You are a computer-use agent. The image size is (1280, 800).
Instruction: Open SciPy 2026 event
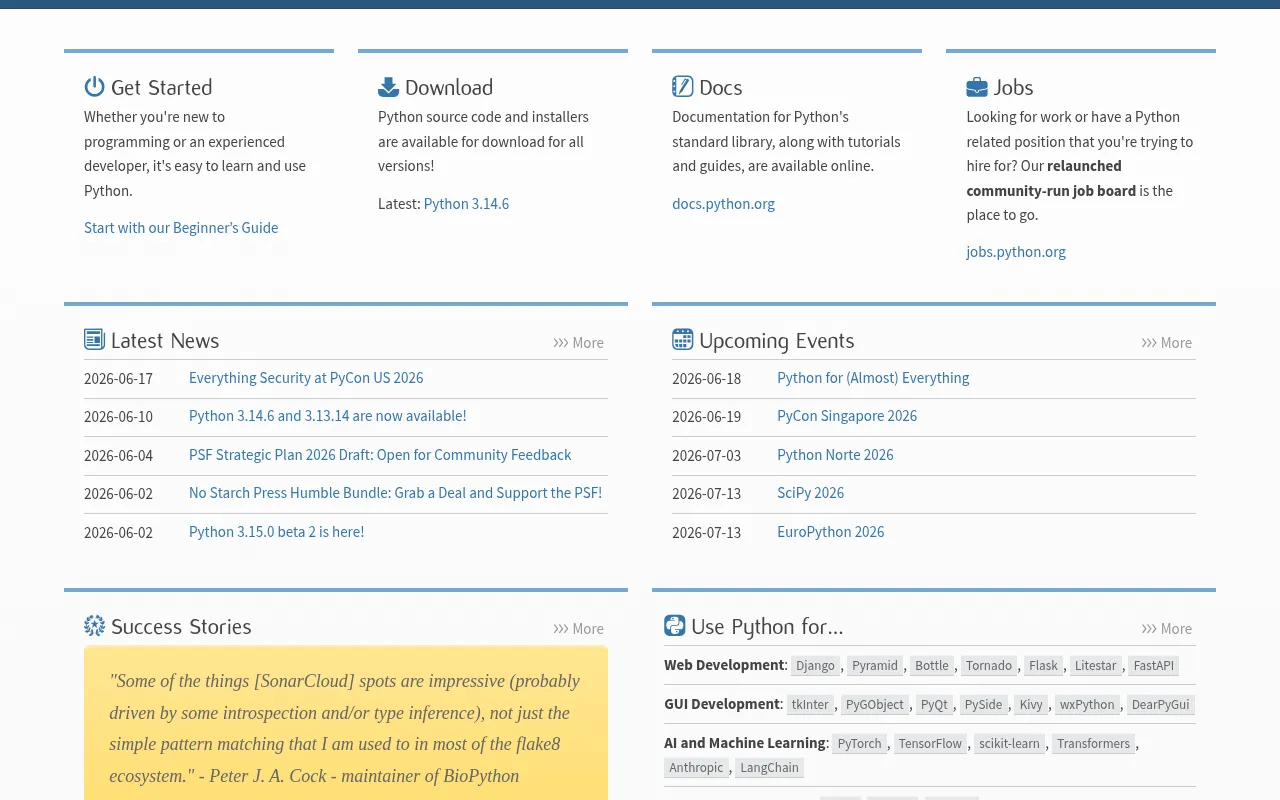(x=810, y=493)
